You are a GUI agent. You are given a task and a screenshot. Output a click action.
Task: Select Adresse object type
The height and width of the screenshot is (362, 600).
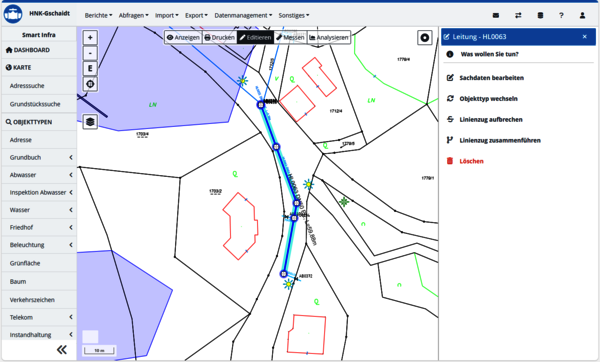[x=39, y=140]
